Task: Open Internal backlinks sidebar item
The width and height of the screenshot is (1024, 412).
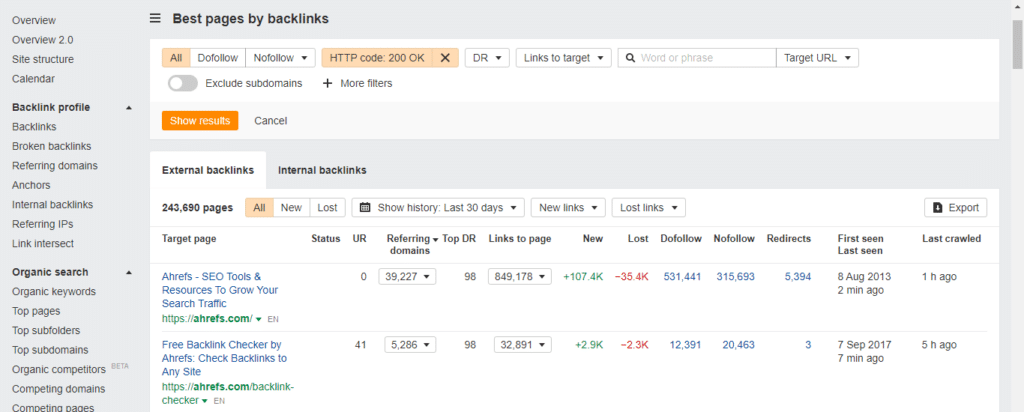Action: click(x=52, y=204)
